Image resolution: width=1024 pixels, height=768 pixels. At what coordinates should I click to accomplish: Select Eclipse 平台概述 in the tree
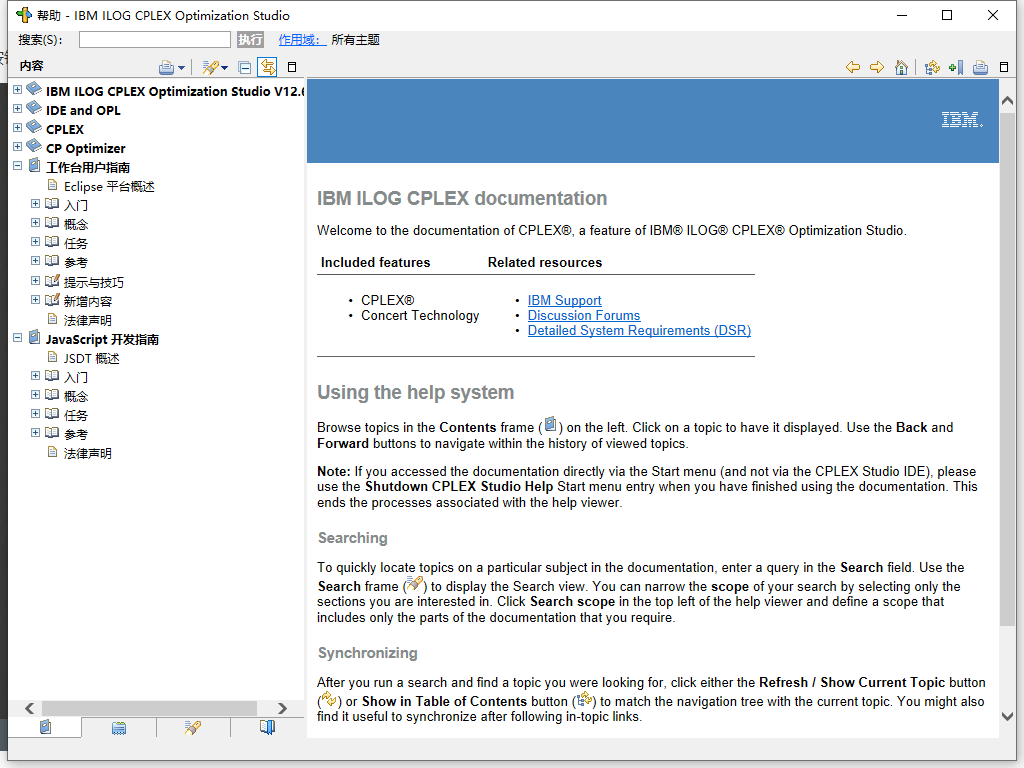pyautogui.click(x=109, y=185)
